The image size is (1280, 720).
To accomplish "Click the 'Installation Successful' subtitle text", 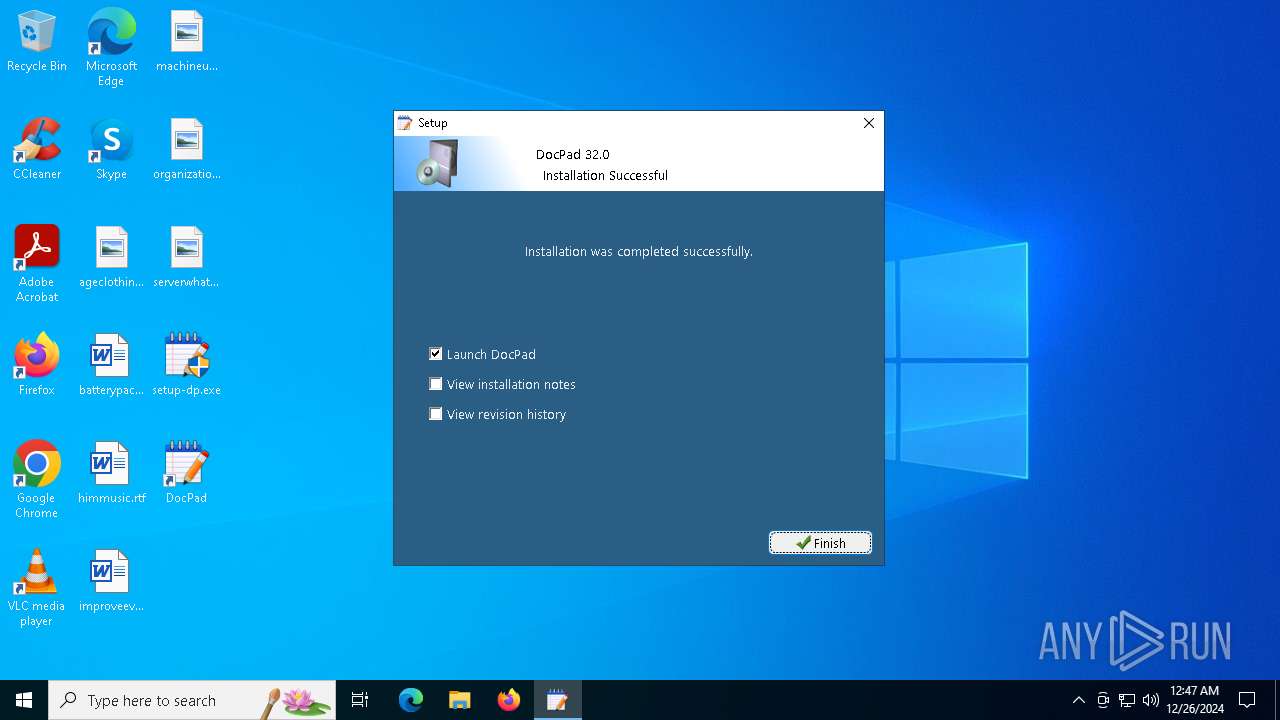I will point(605,176).
